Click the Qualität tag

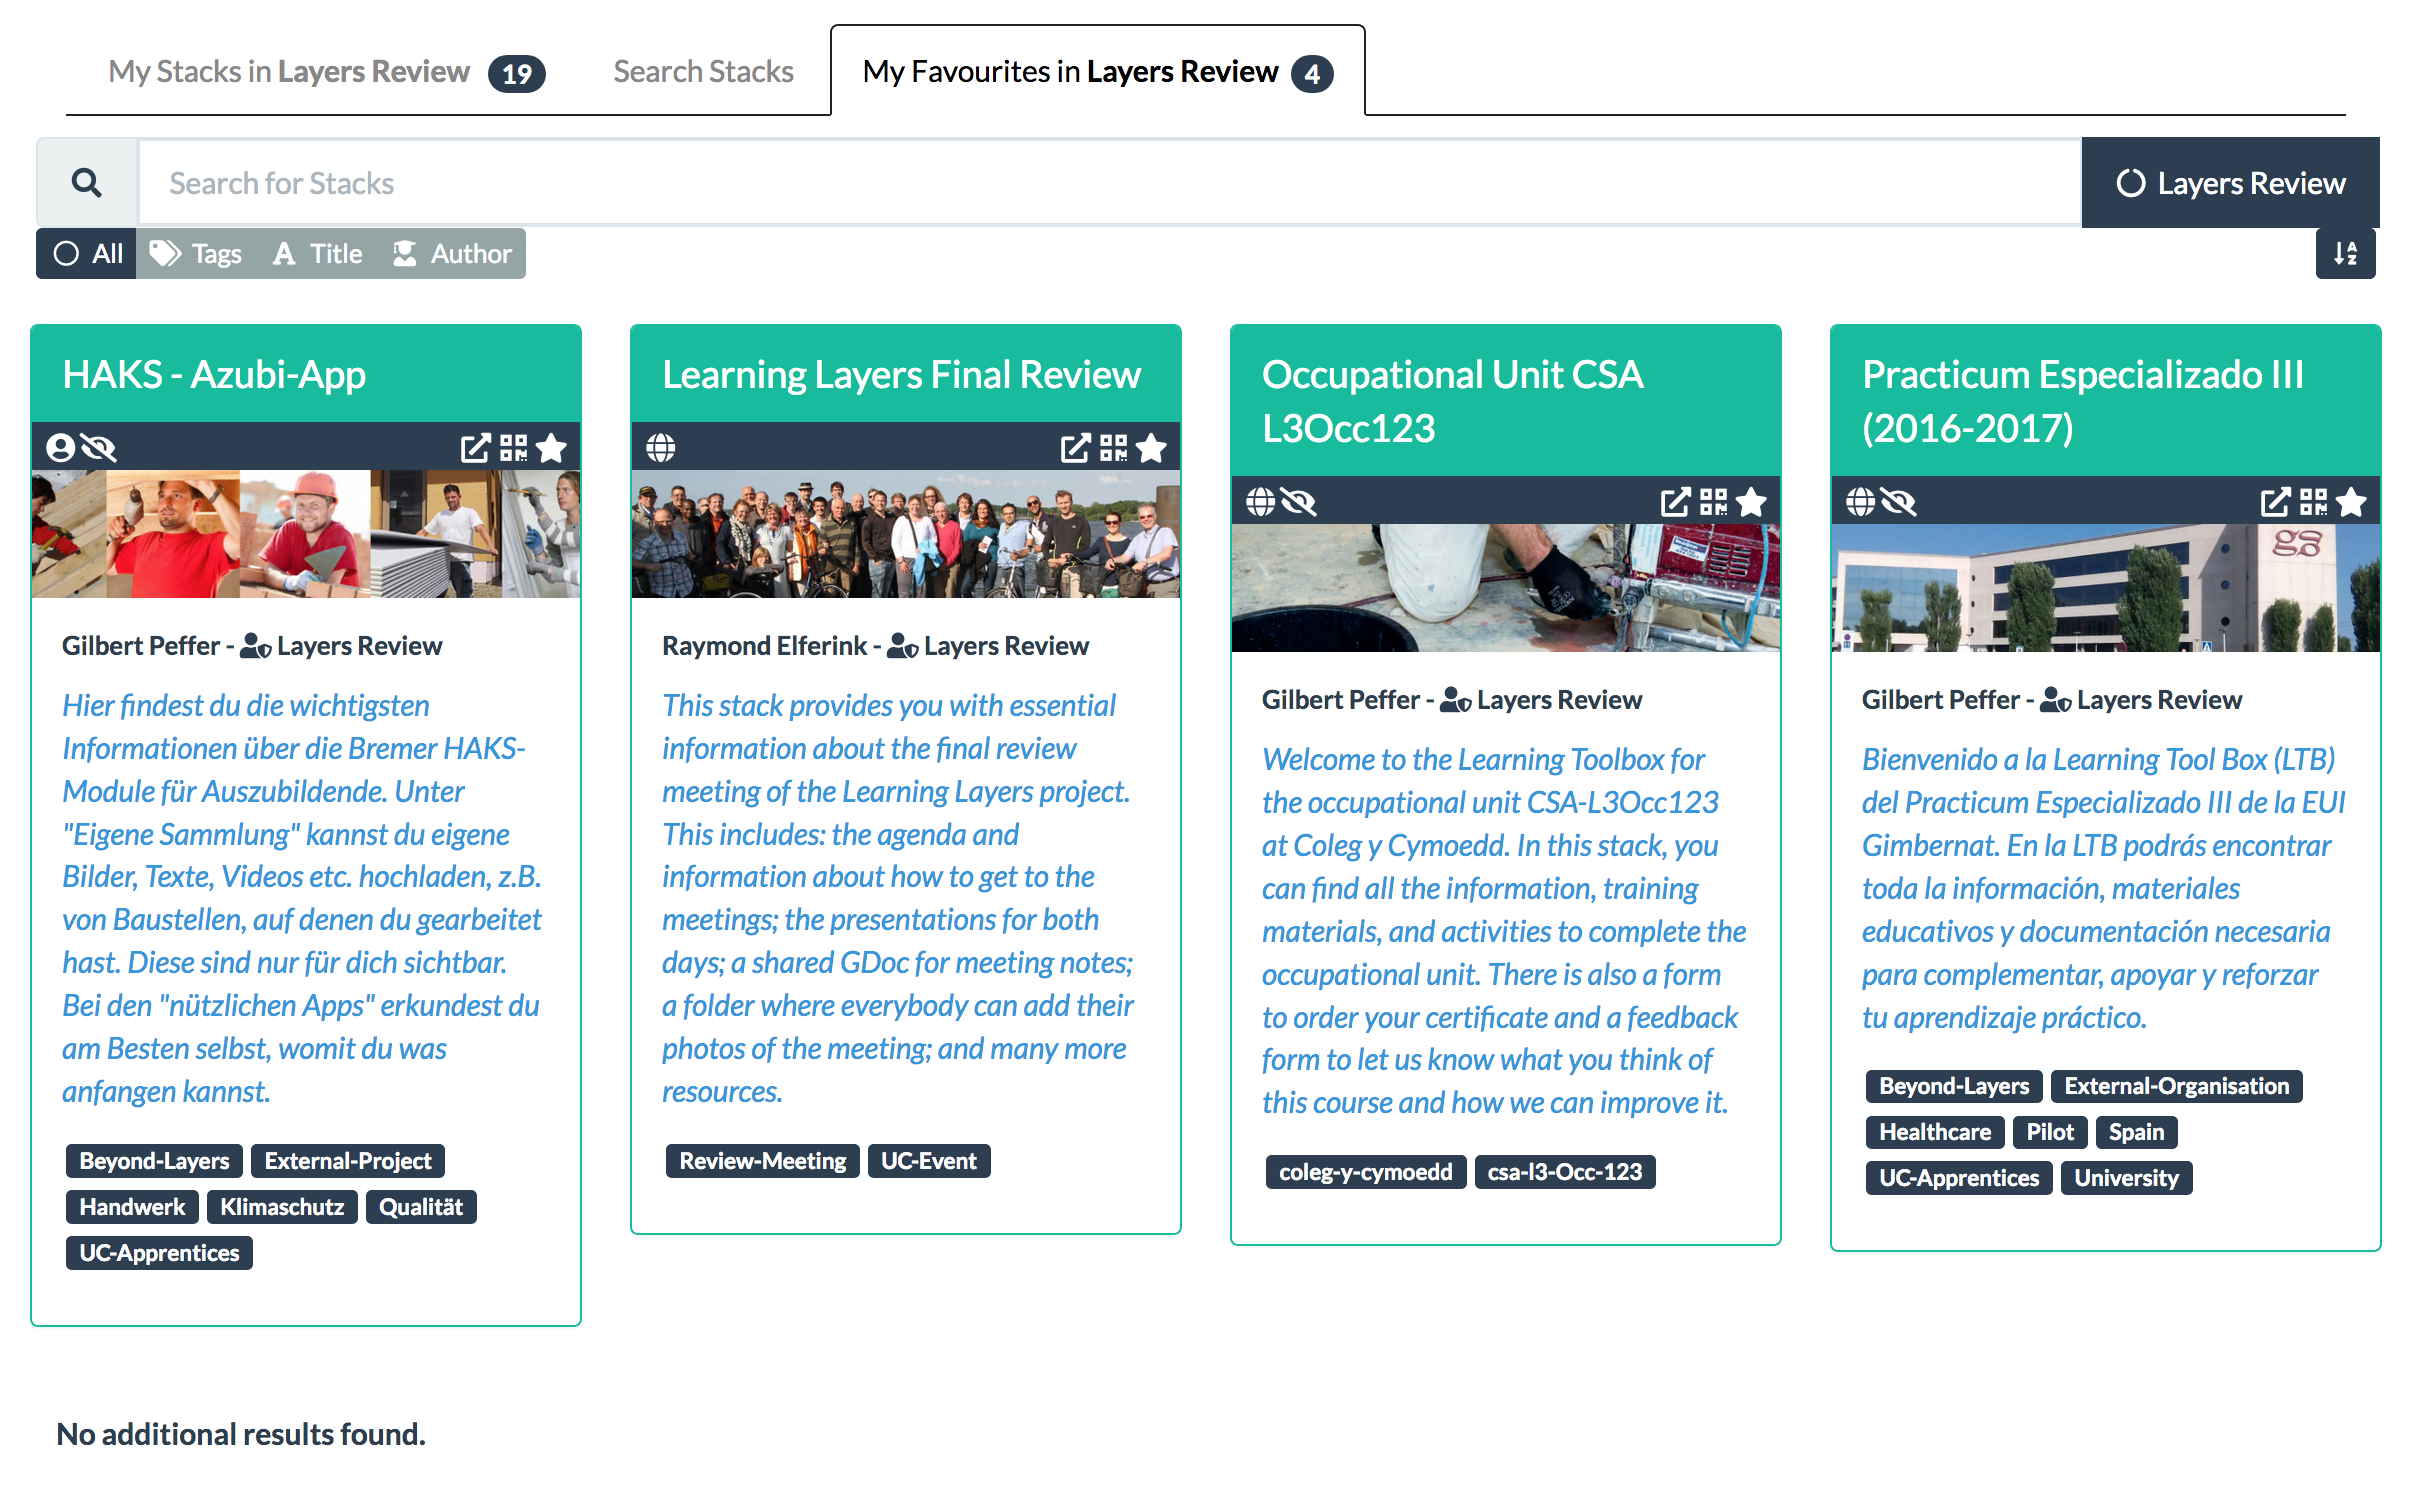point(421,1207)
